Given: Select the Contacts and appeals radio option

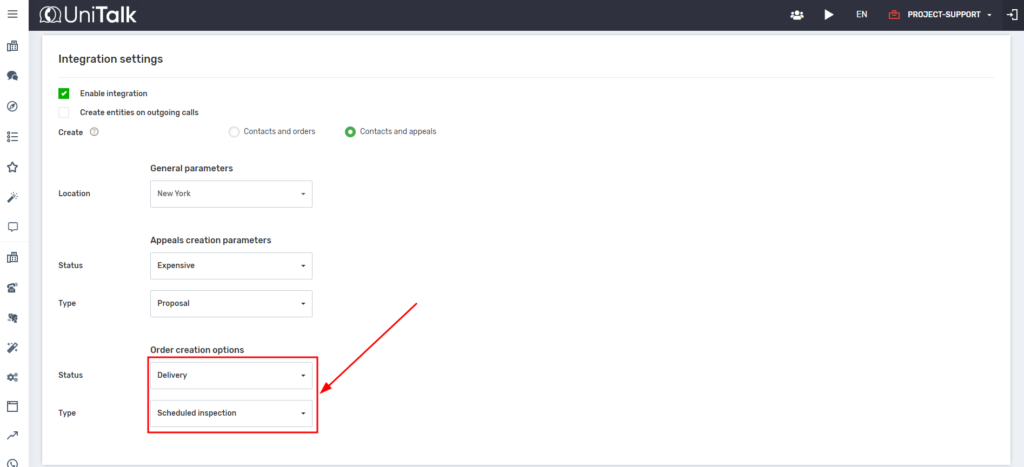Looking at the screenshot, I should [x=350, y=132].
